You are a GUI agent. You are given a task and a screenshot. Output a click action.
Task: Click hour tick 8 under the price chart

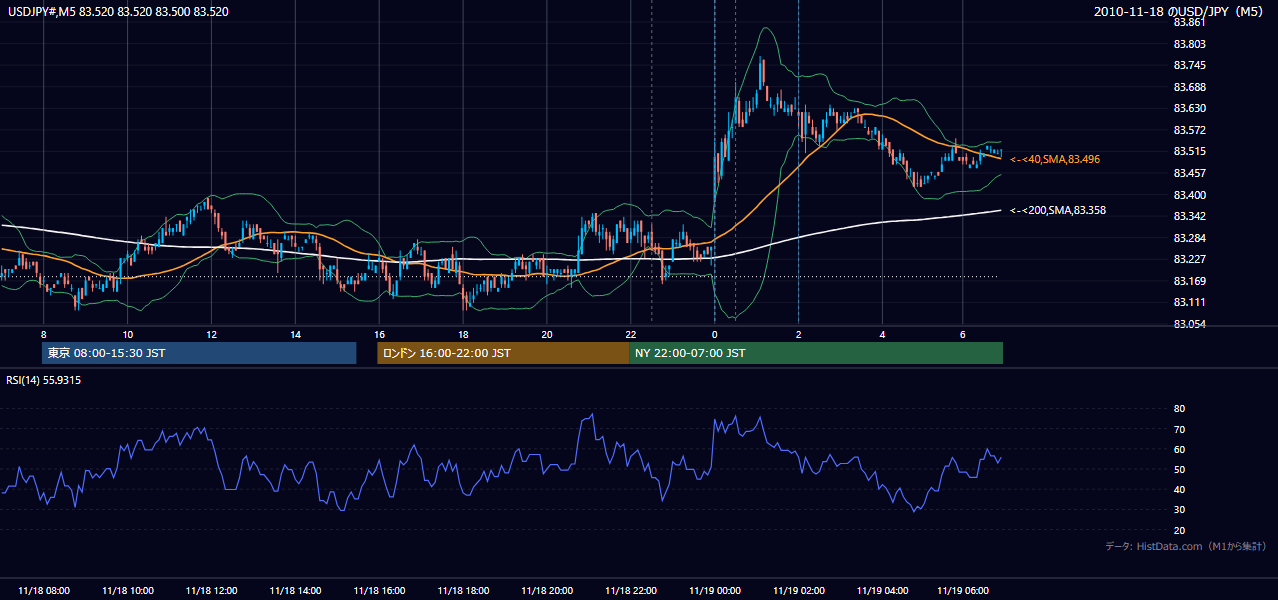(44, 334)
